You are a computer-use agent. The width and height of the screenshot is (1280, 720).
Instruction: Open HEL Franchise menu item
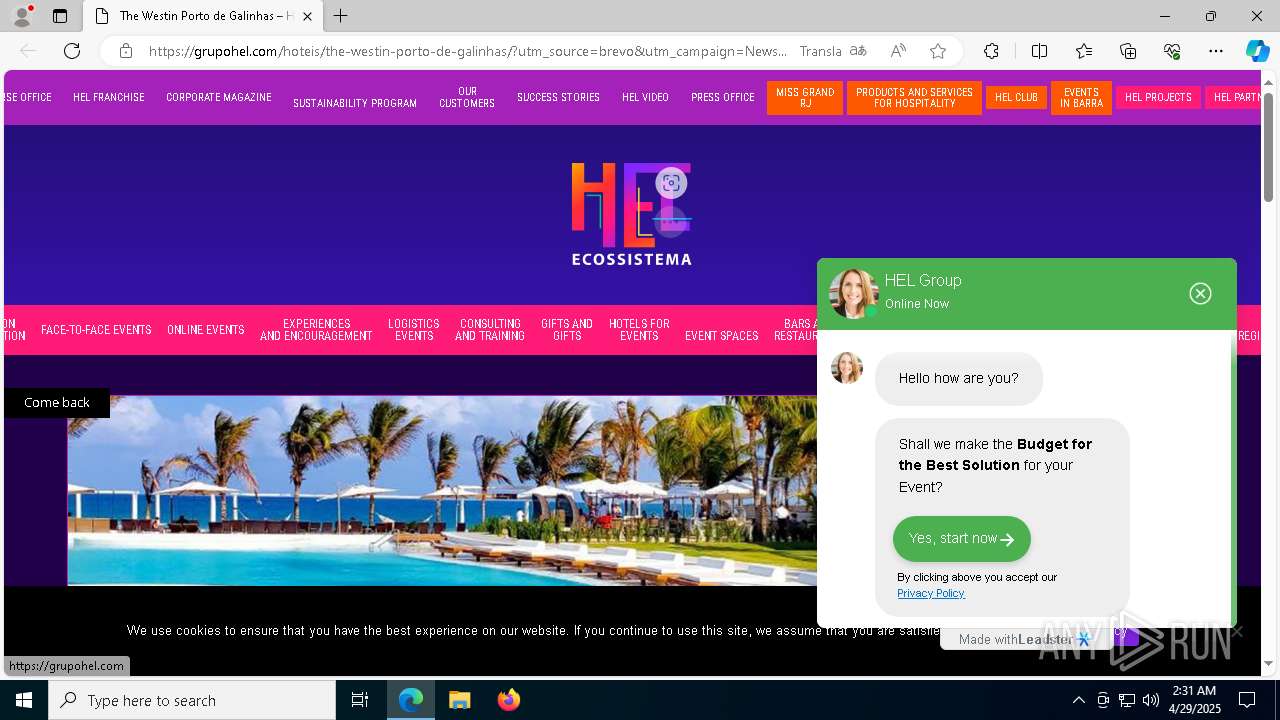click(x=109, y=97)
